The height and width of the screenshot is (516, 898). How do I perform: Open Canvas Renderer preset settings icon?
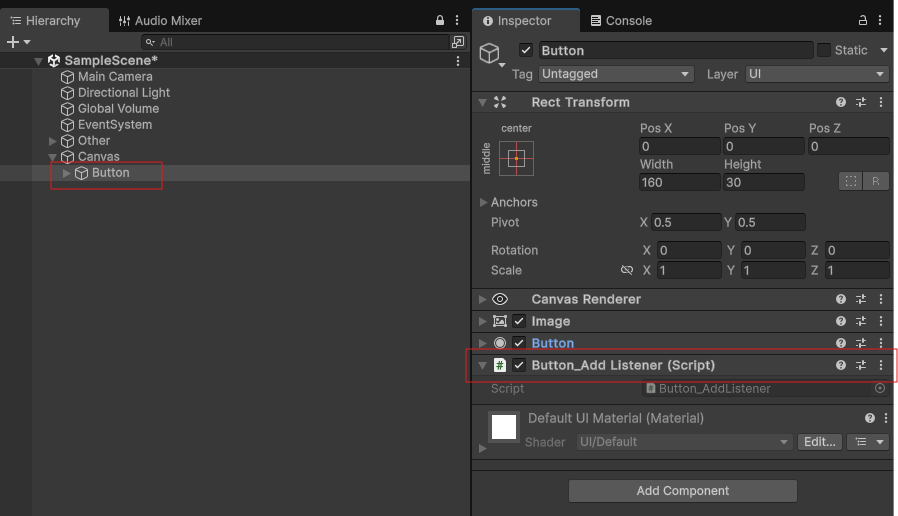pyautogui.click(x=861, y=299)
